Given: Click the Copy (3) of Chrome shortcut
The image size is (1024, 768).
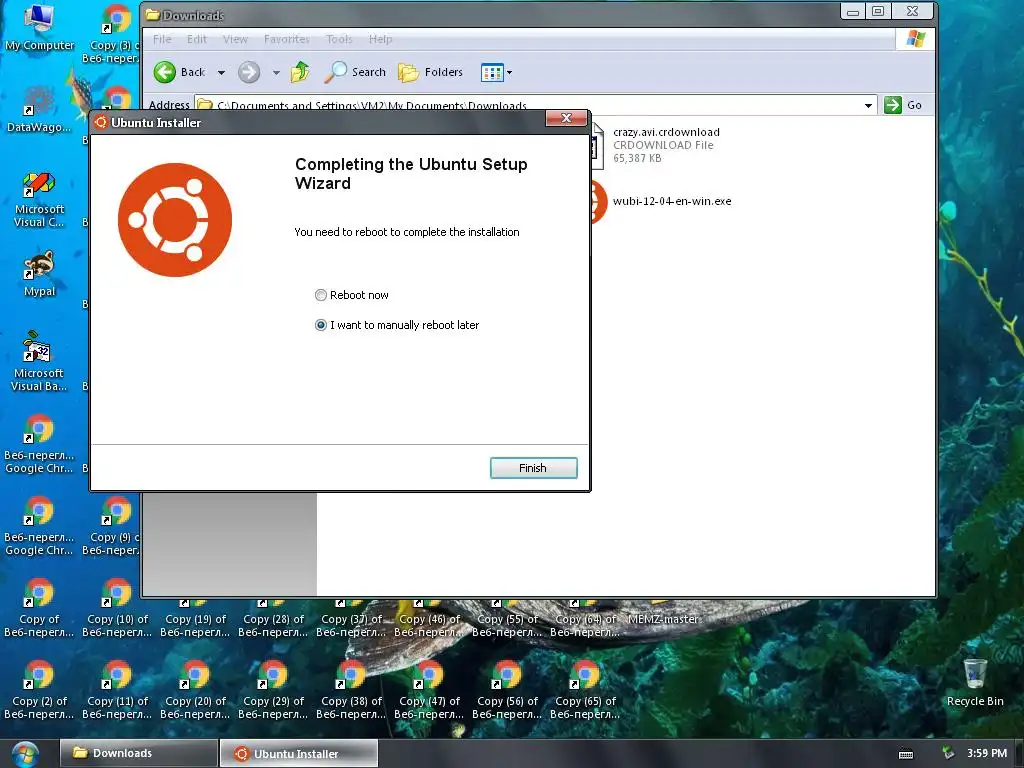Looking at the screenshot, I should (111, 35).
